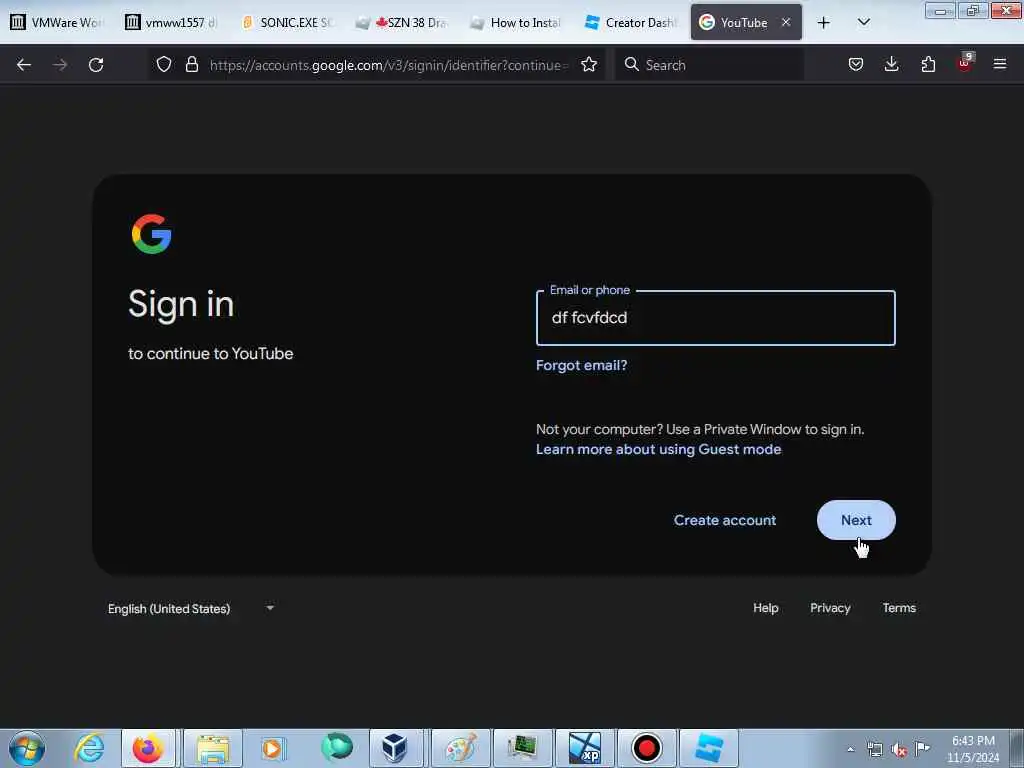Launch Internet Explorer from the taskbar
Image resolution: width=1024 pixels, height=768 pixels.
point(89,748)
